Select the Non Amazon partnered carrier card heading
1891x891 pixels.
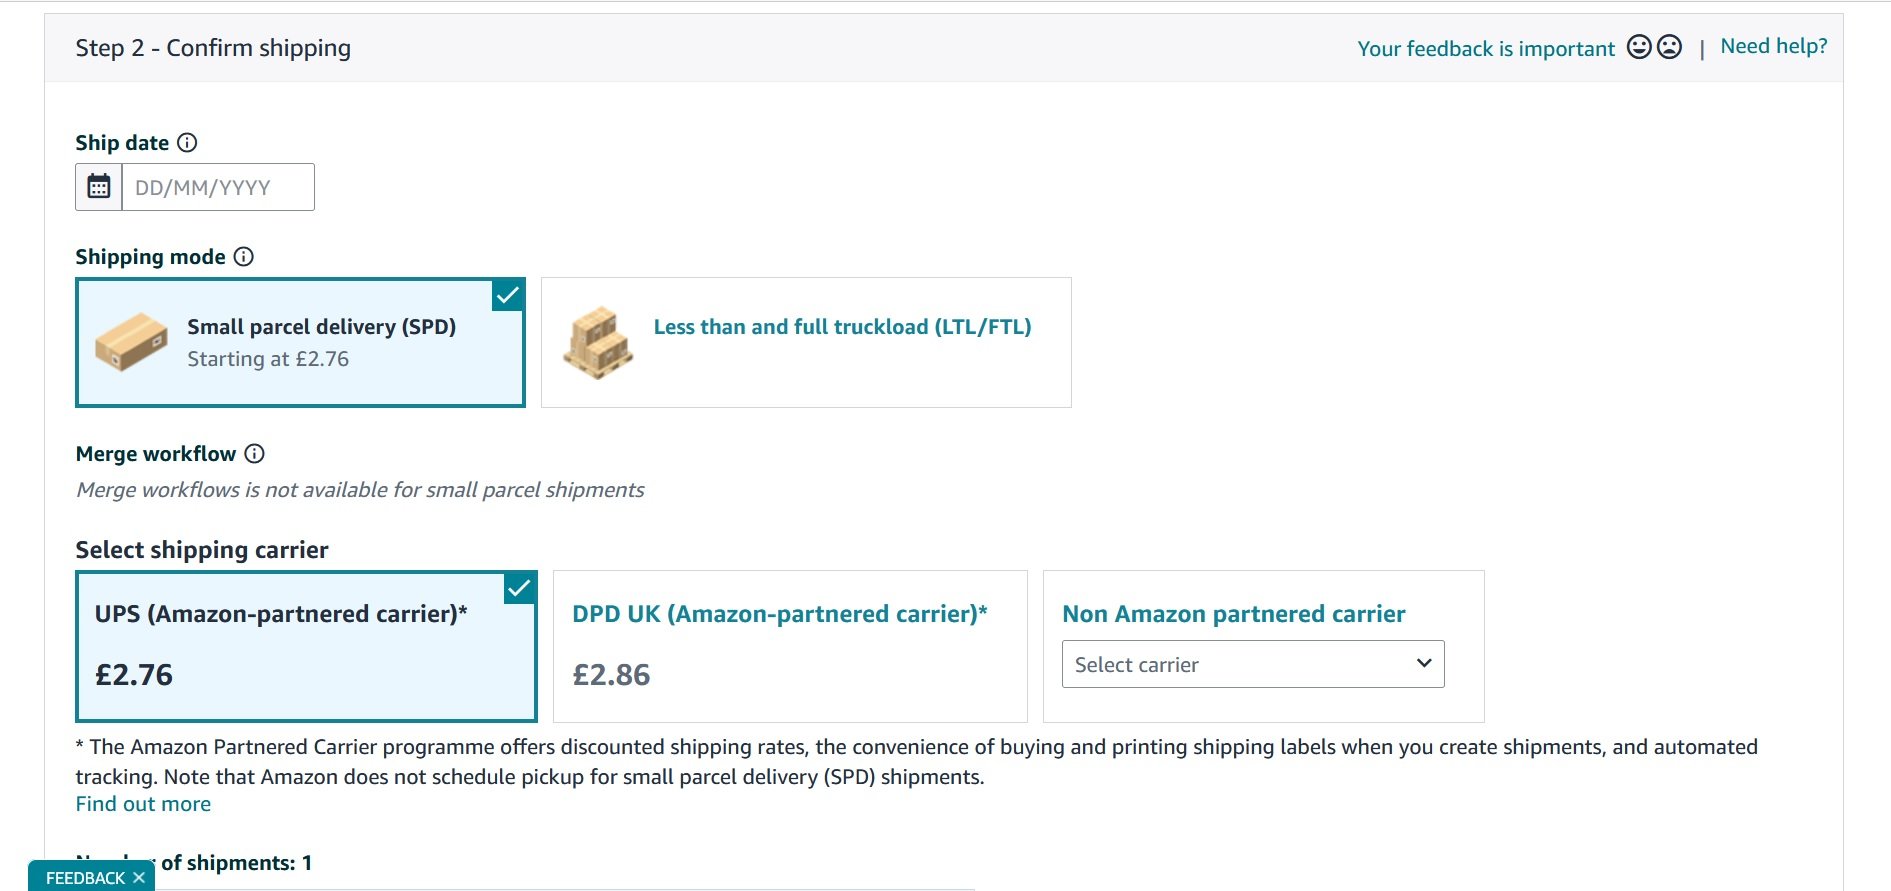1233,614
